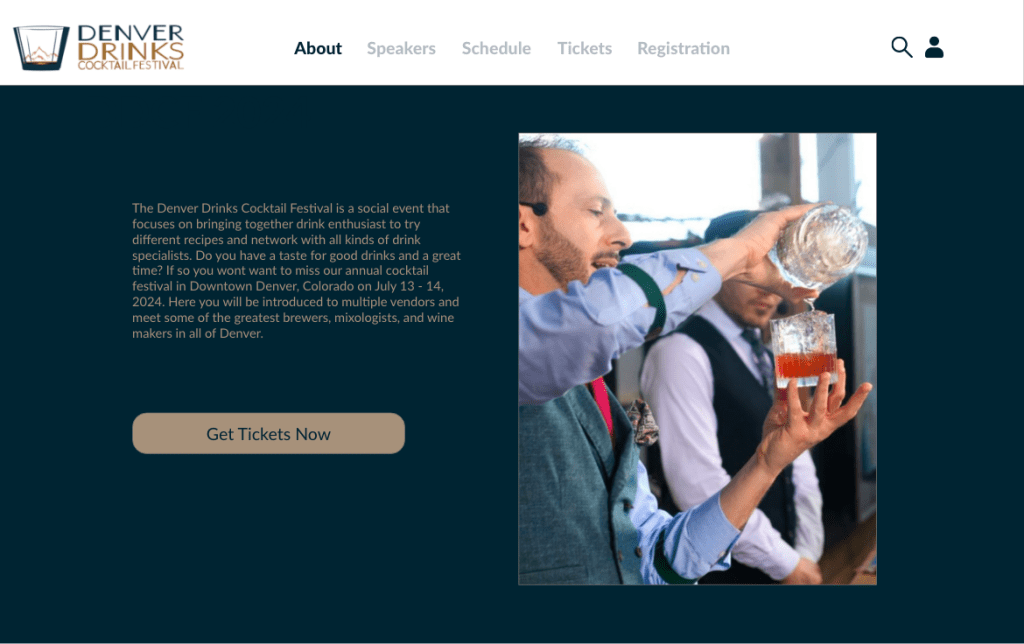The width and height of the screenshot is (1024, 644).
Task: Open the Registration page link
Action: pos(684,48)
